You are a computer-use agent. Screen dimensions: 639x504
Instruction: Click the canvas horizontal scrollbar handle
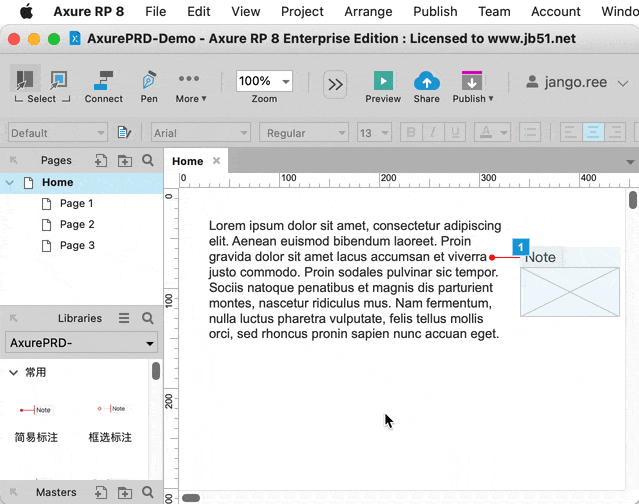[191, 498]
